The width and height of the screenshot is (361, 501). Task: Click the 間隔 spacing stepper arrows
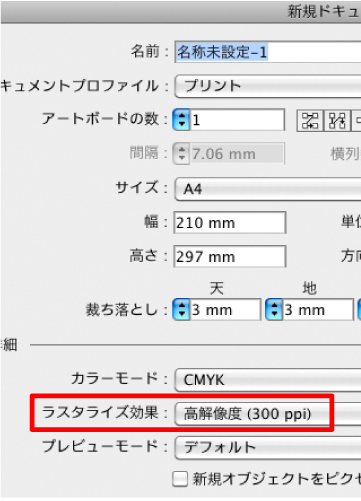[181, 154]
